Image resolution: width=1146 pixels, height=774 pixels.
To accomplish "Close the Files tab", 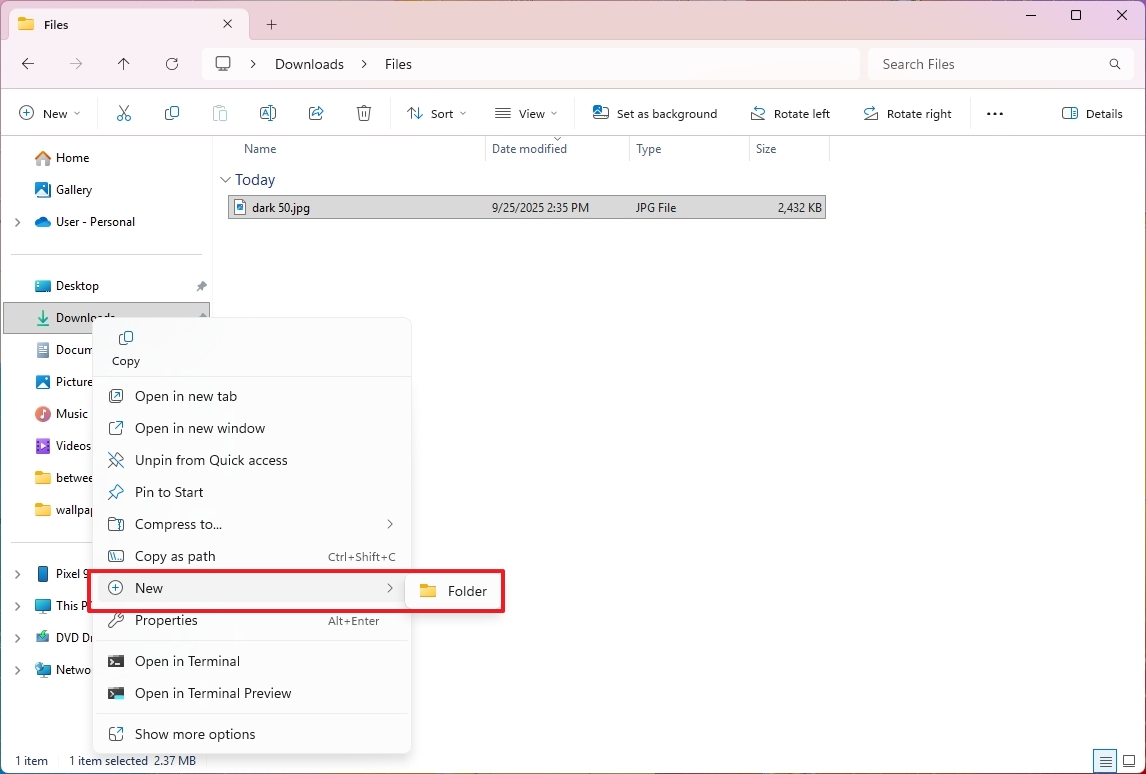I will tap(227, 24).
